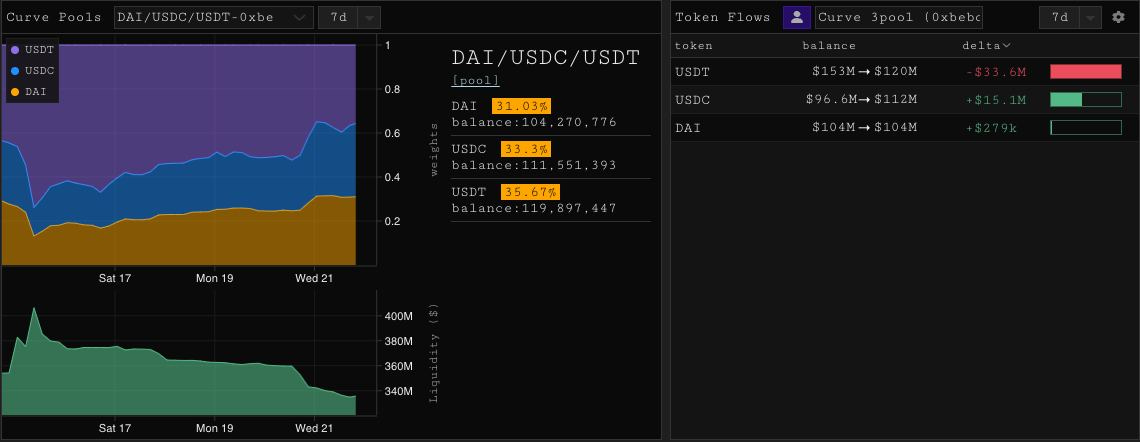Viewport: 1140px width, 442px height.
Task: Click the DAI/USDC/USDT pool title
Action: point(545,57)
